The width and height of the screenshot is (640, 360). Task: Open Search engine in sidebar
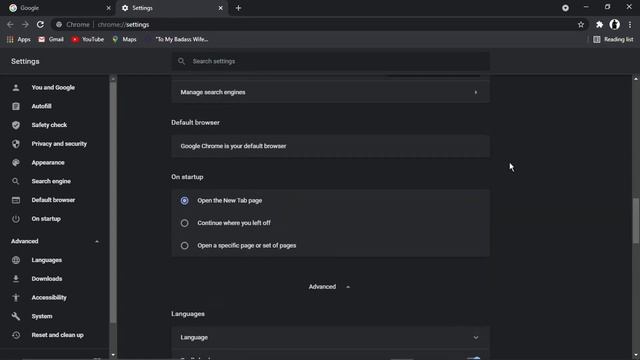coord(51,182)
